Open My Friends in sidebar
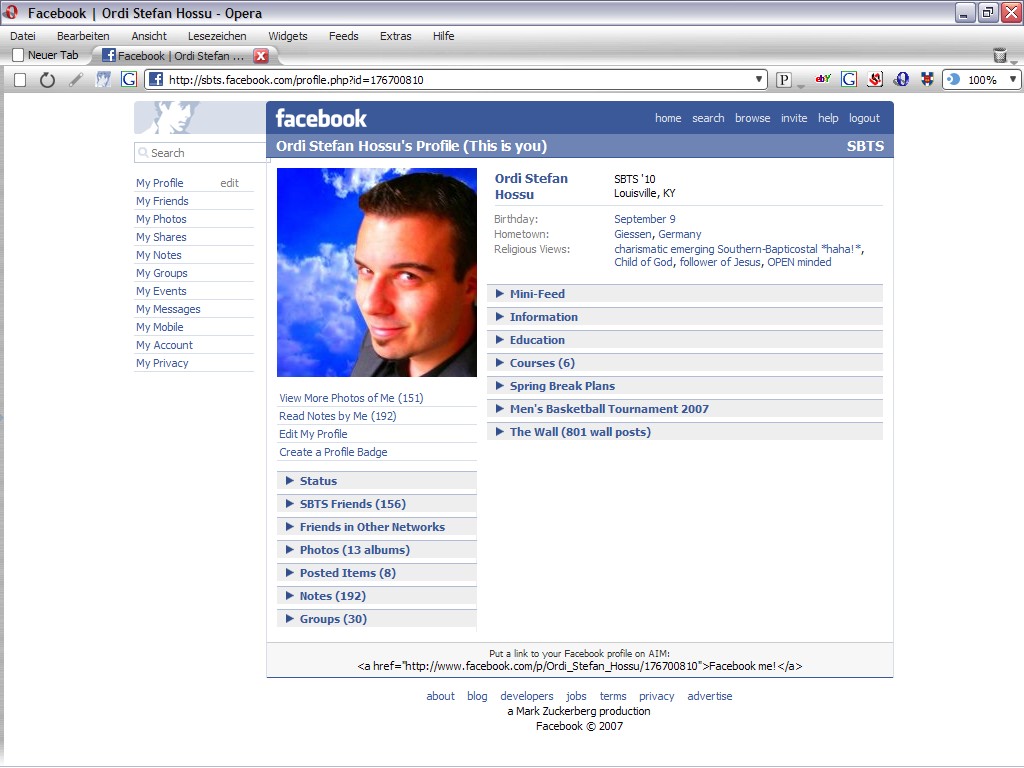Viewport: 1024px width, 768px height. coord(162,201)
